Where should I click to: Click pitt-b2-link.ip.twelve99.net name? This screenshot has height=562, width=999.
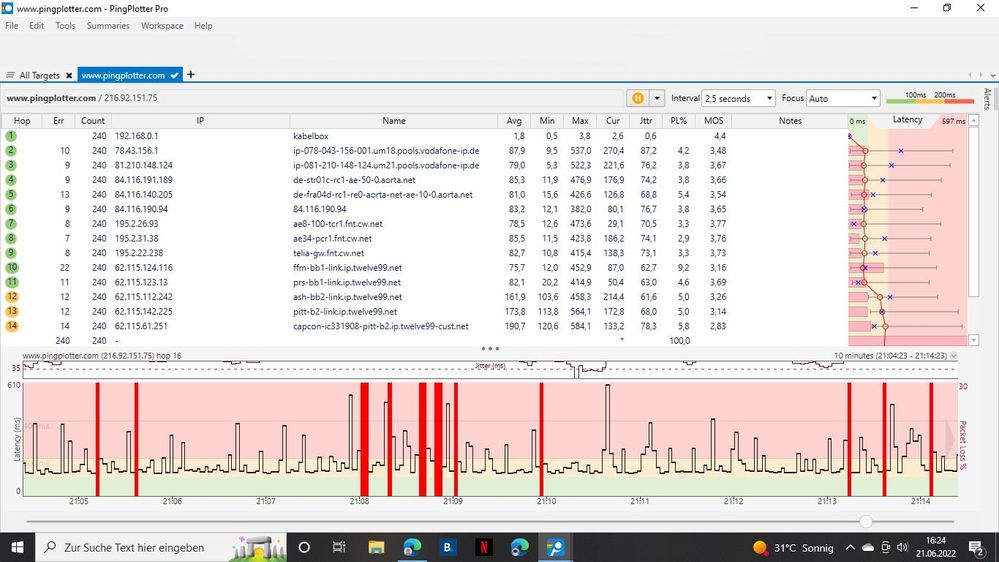coord(345,312)
